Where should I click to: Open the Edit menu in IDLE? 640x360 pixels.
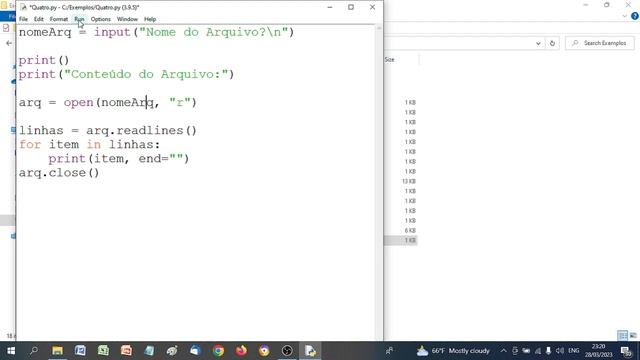tap(38, 19)
